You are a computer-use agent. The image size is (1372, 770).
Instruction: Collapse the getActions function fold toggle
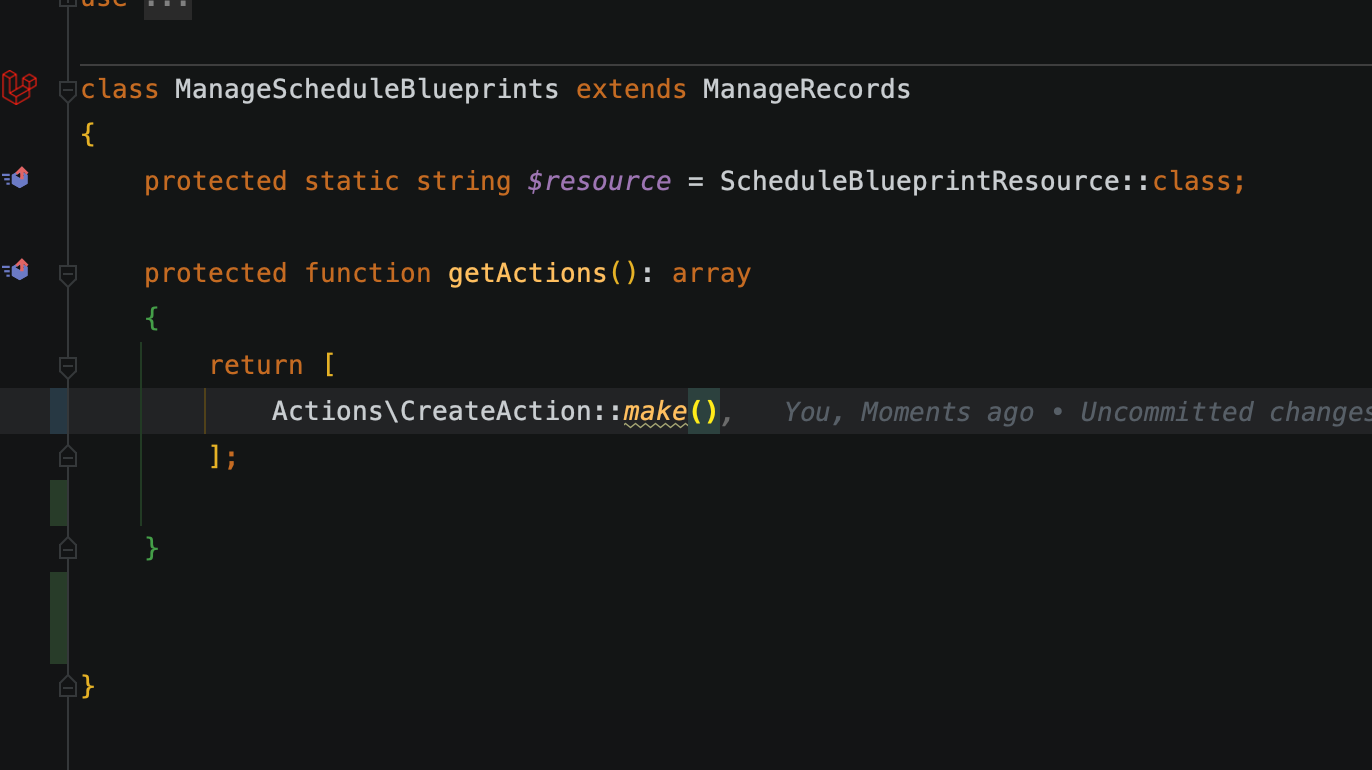[x=67, y=274]
